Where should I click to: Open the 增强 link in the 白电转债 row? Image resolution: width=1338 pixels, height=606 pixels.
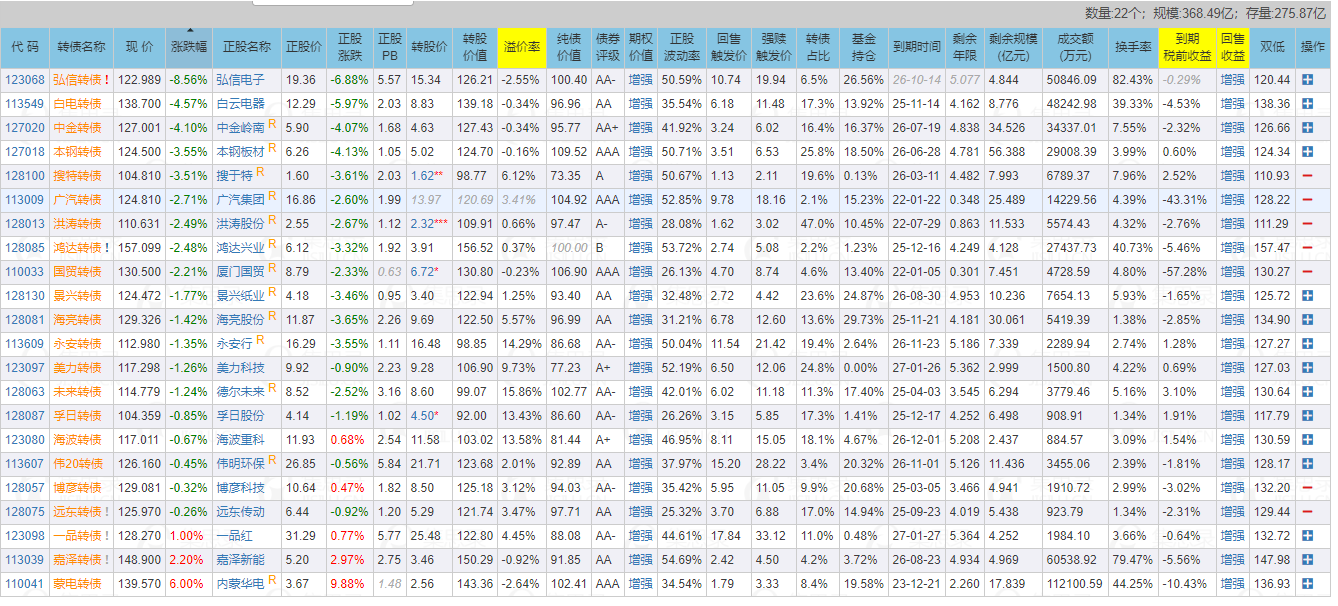[640, 104]
